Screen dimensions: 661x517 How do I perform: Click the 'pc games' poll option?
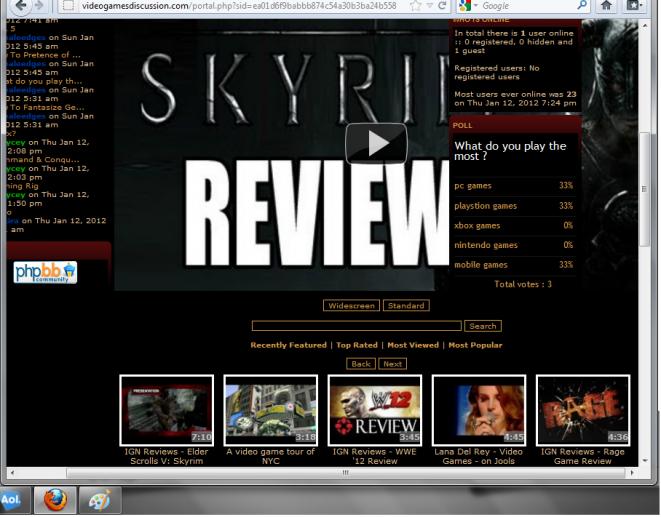(x=473, y=186)
